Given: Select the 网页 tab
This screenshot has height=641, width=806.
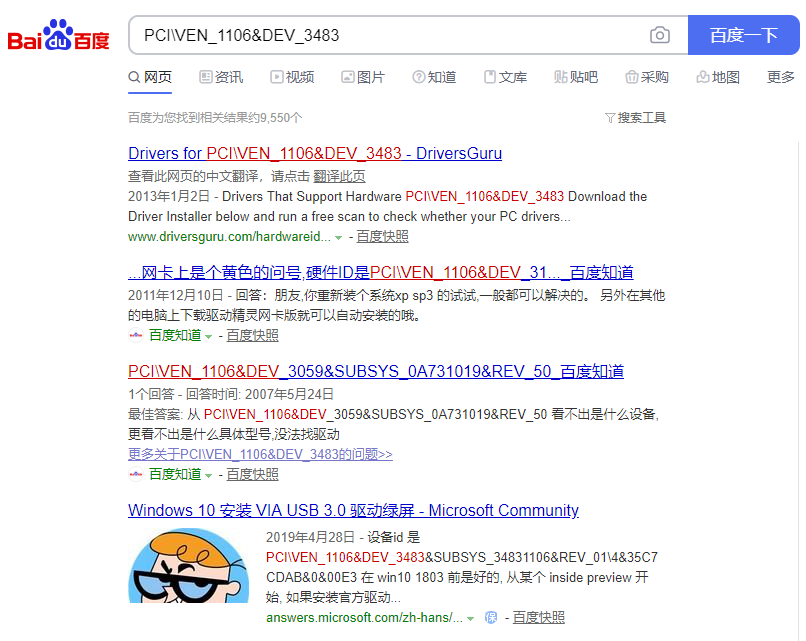Looking at the screenshot, I should click(150, 77).
